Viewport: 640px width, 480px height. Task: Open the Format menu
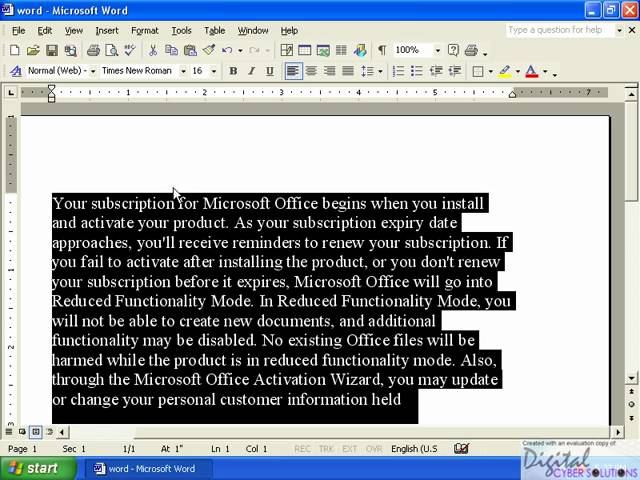pos(144,31)
